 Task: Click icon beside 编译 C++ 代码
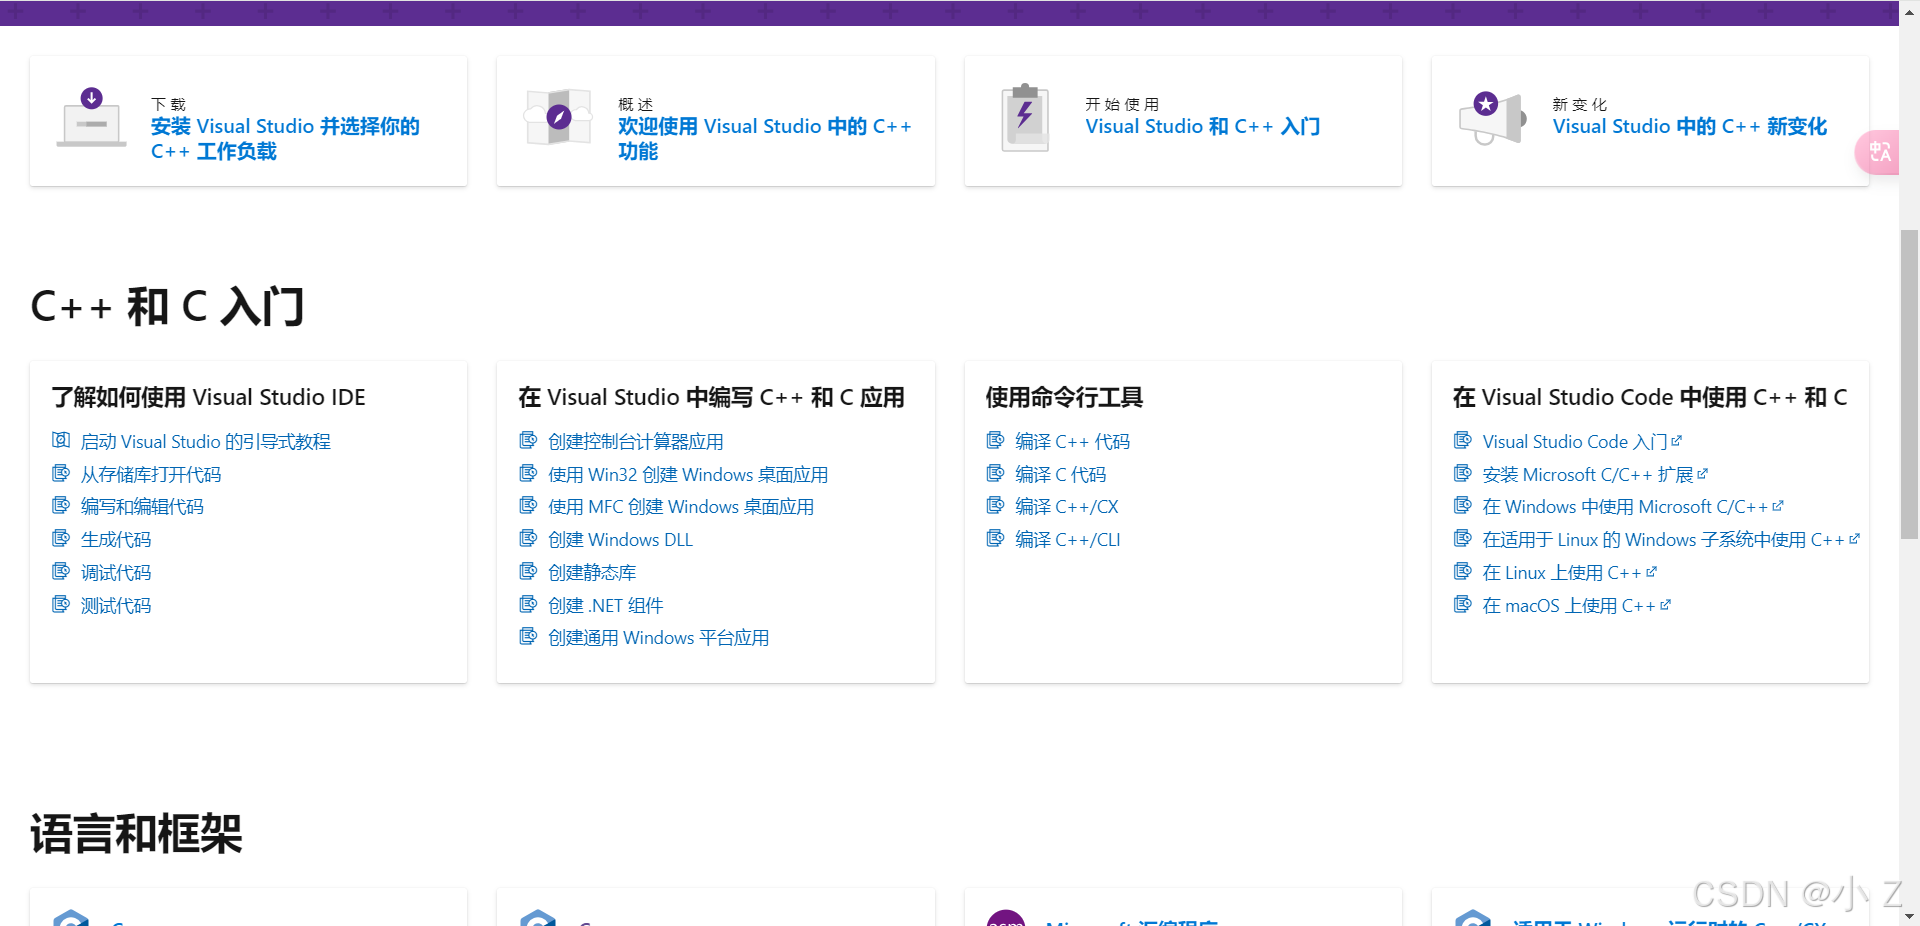995,440
